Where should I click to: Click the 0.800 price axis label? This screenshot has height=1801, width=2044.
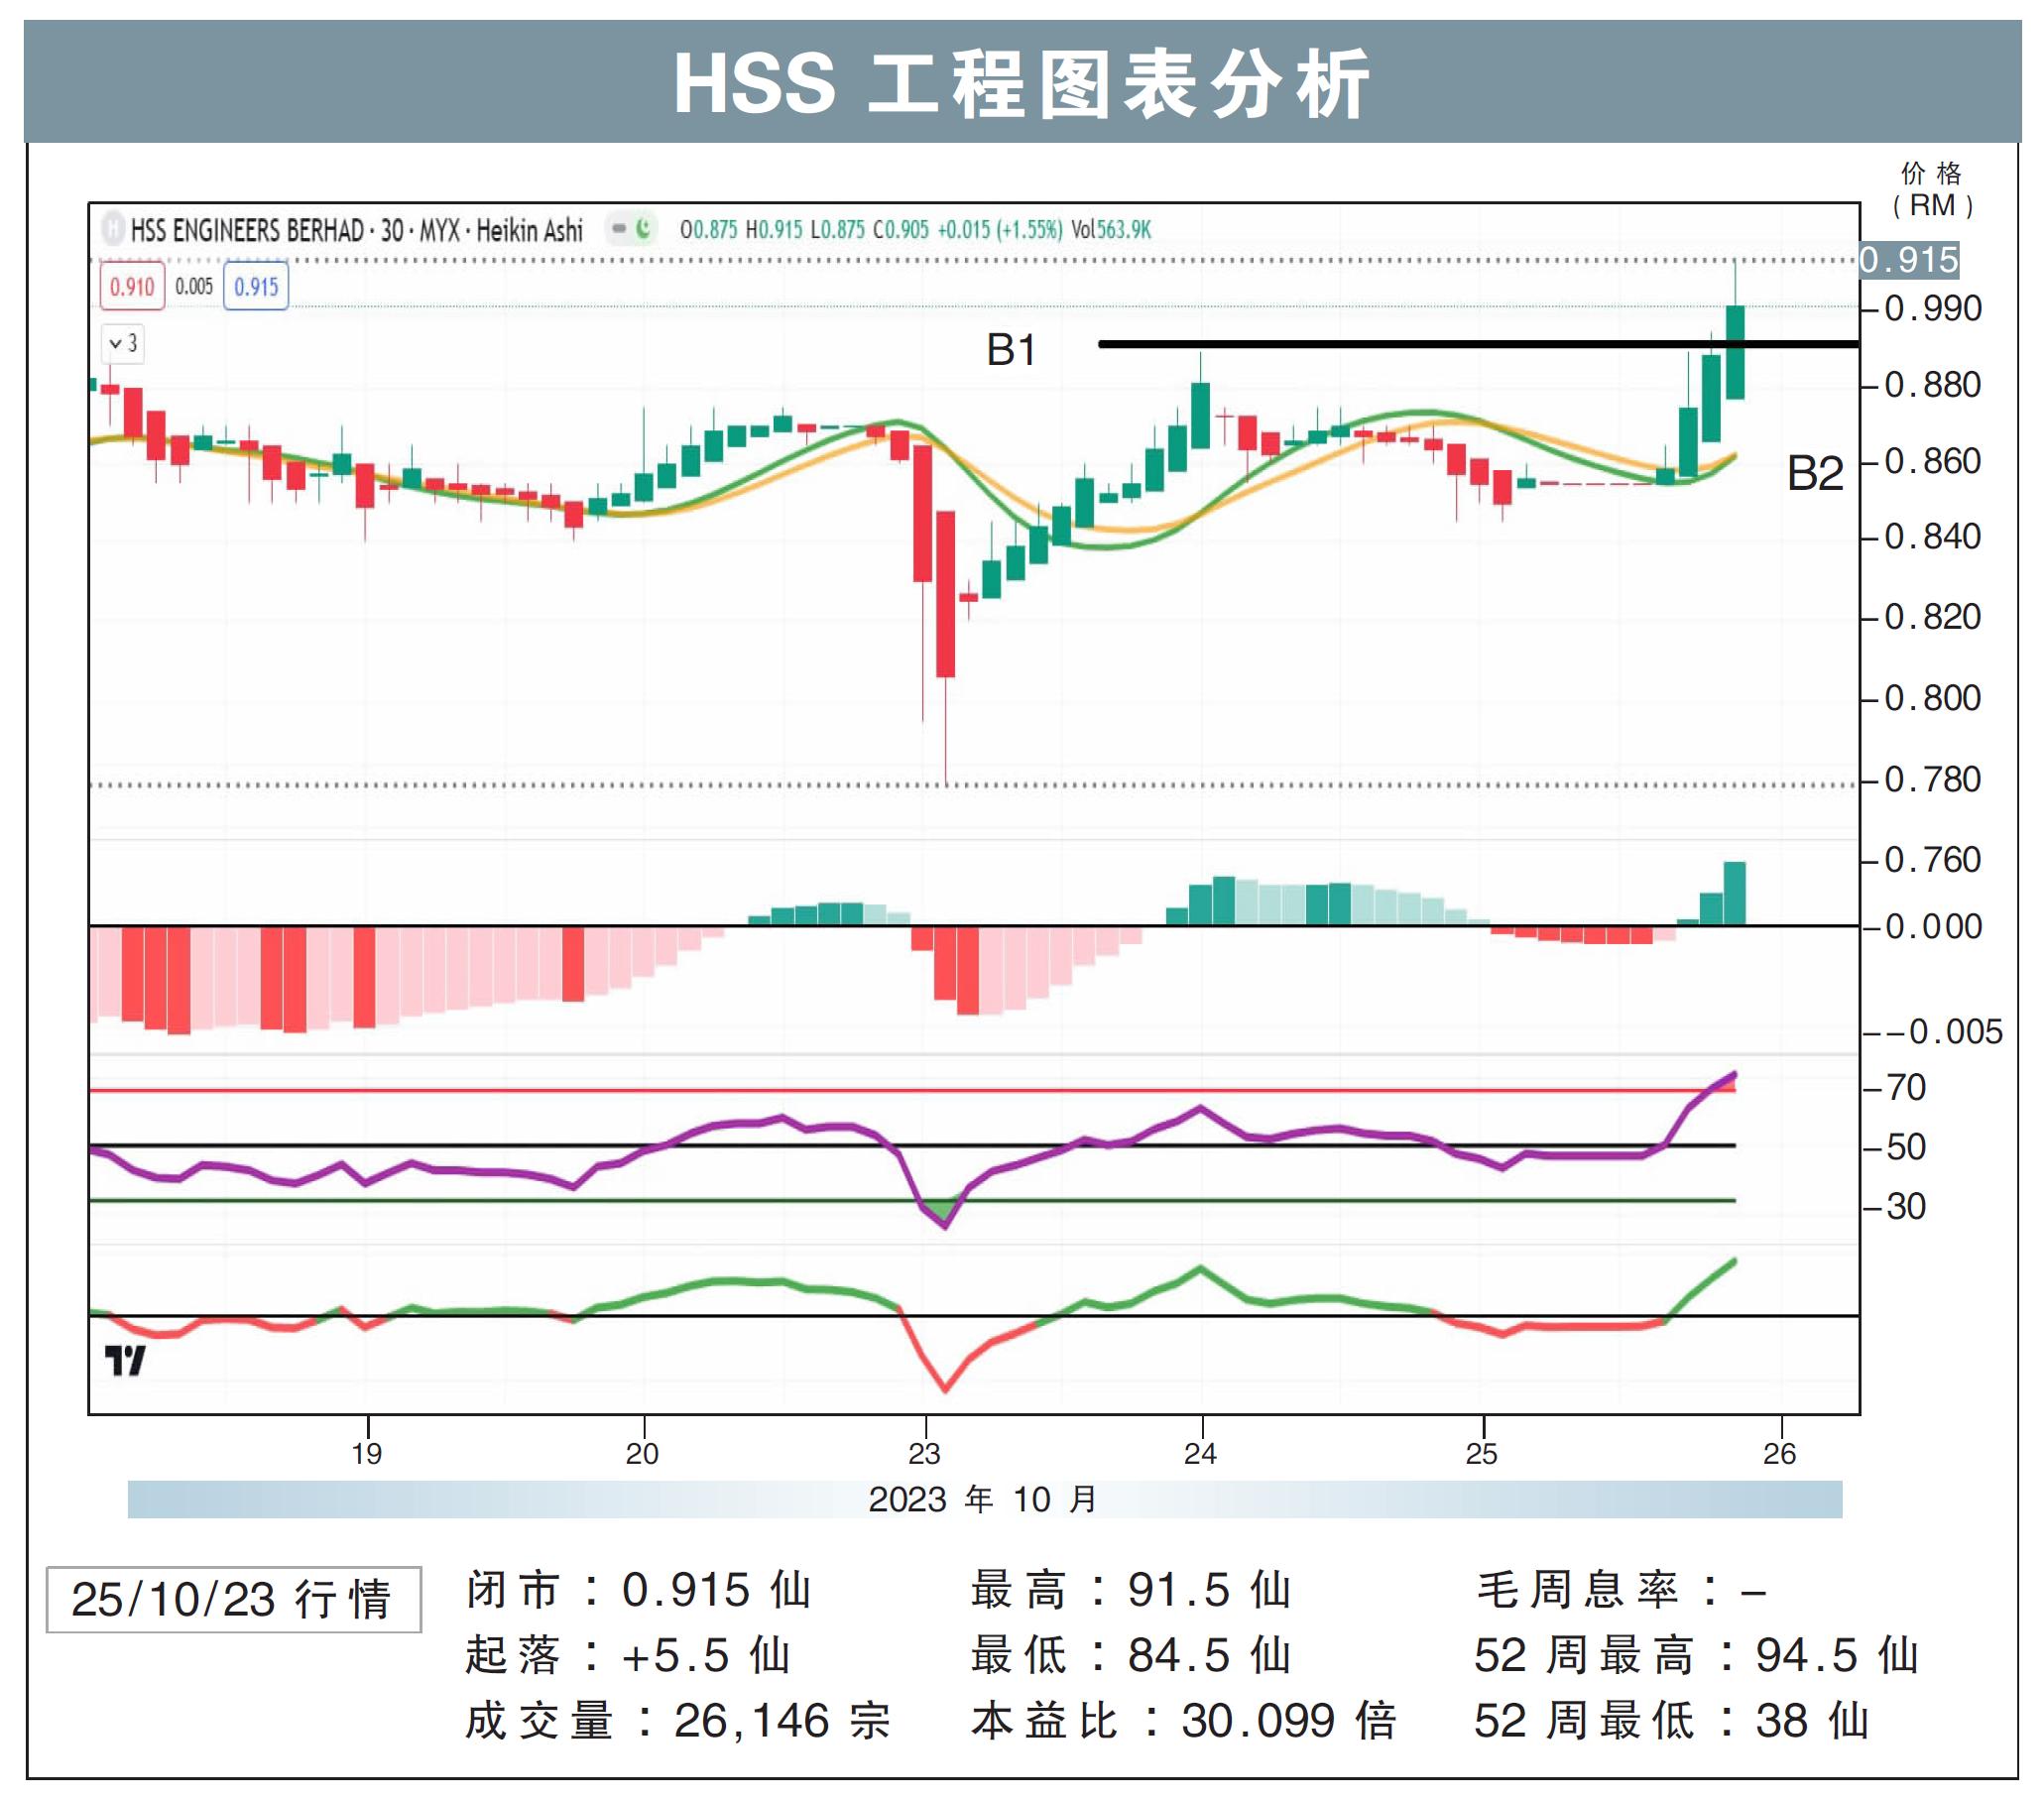coord(1933,698)
